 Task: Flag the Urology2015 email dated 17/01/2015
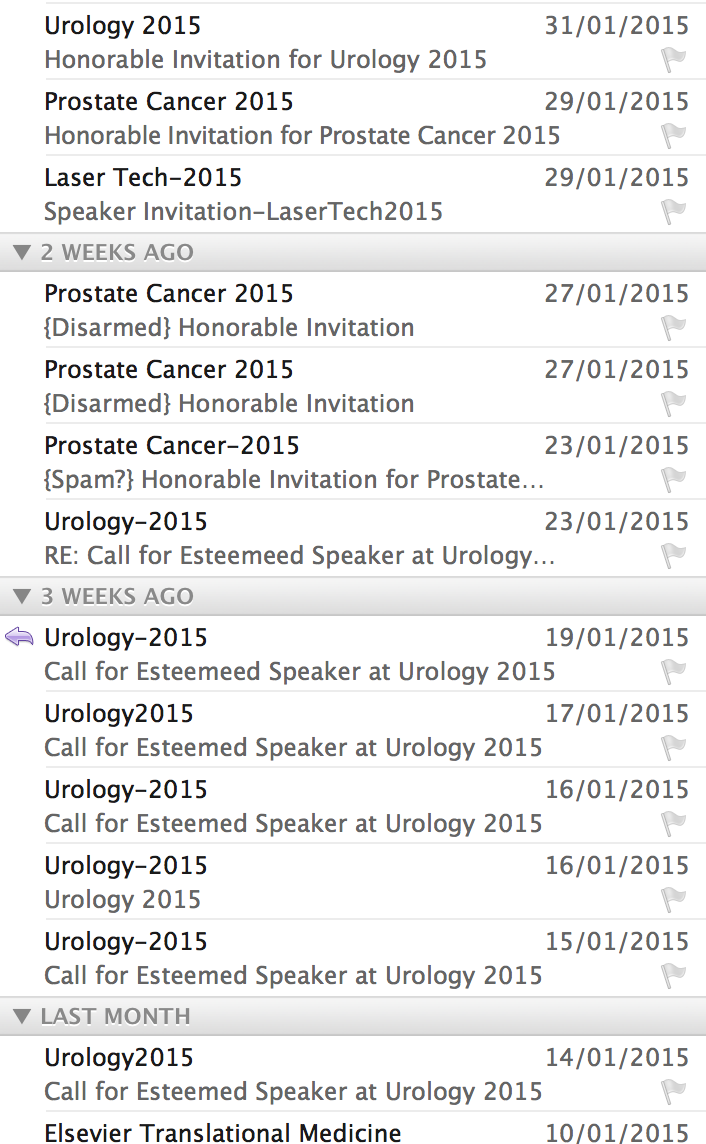[x=675, y=748]
